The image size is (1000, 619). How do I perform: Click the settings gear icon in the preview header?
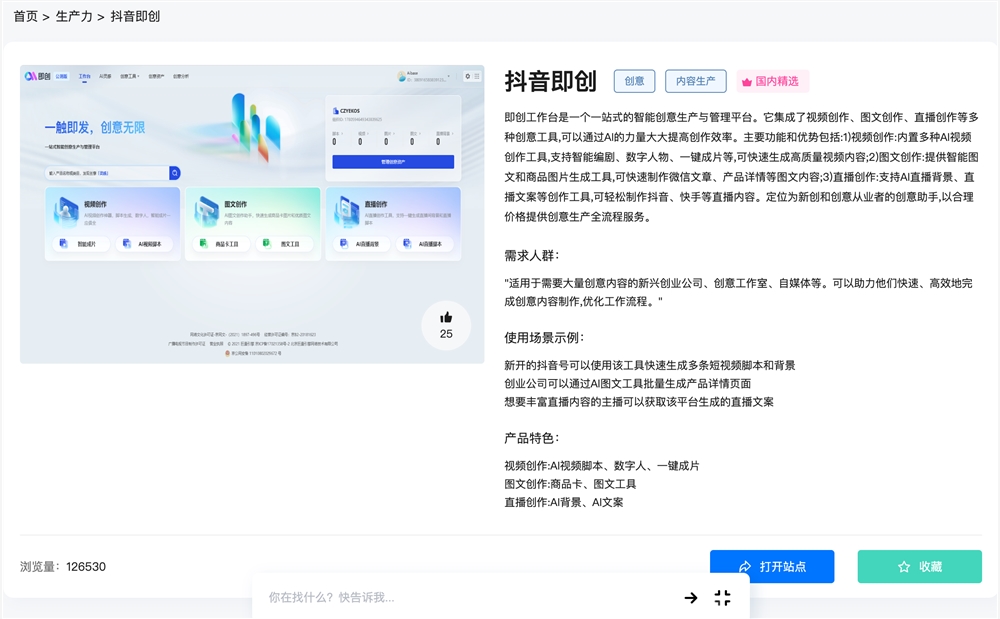tap(468, 75)
